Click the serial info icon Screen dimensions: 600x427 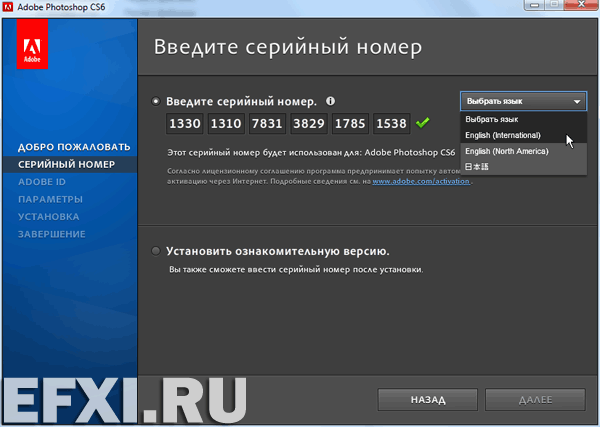(x=330, y=101)
